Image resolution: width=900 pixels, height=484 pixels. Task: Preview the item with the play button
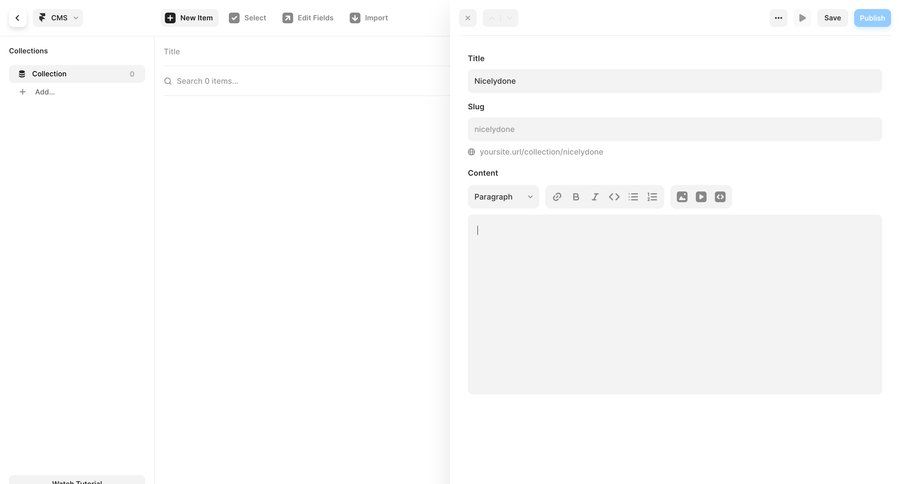pyautogui.click(x=802, y=18)
